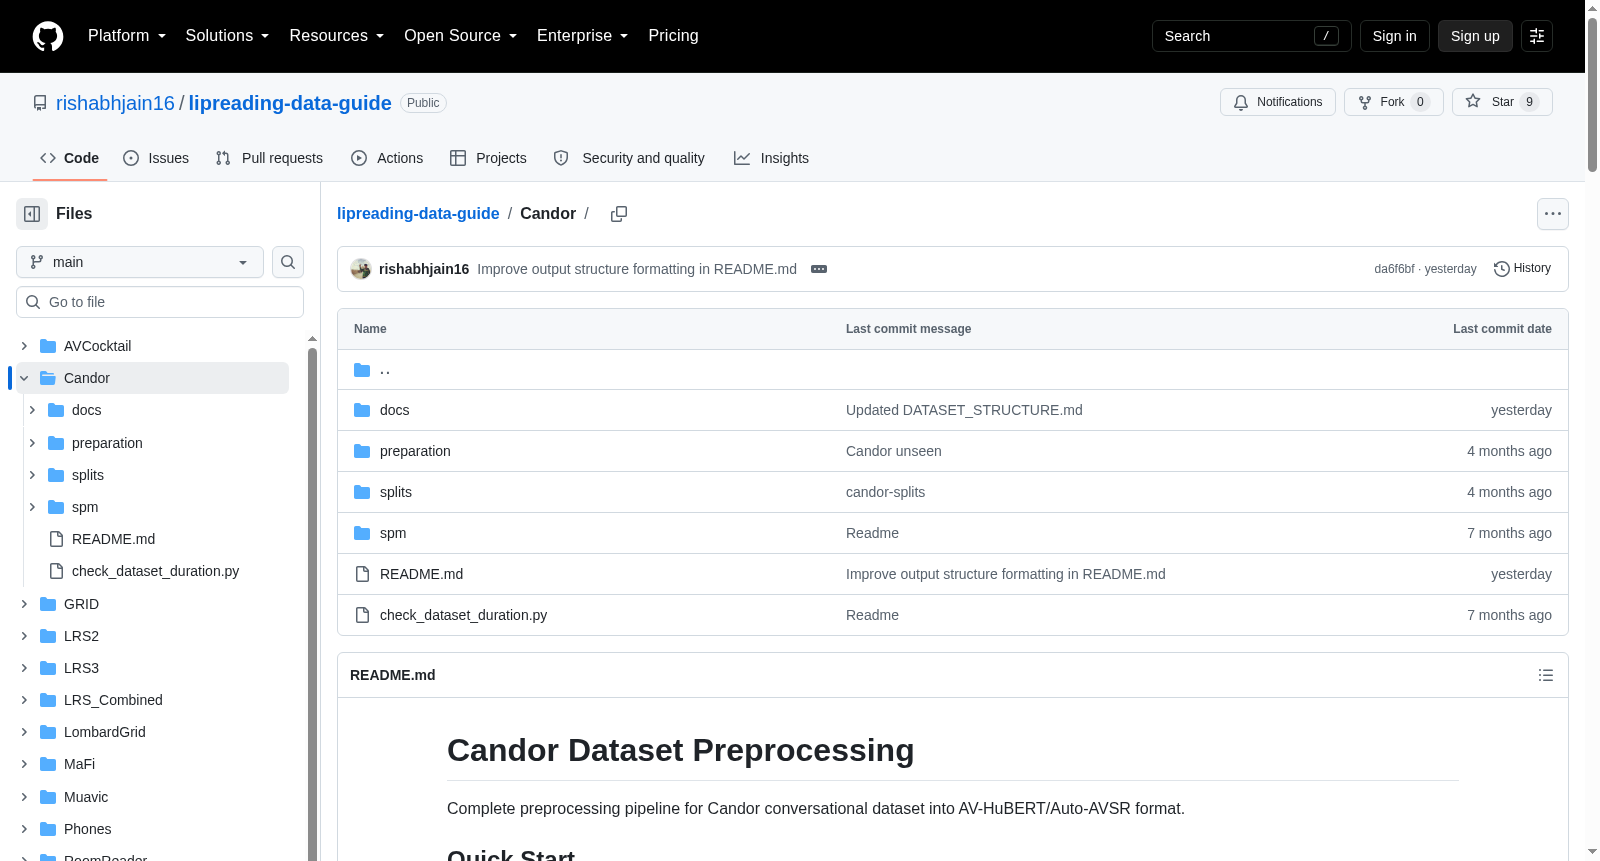The image size is (1600, 861).
Task: Open the more options ellipsis menu
Action: pyautogui.click(x=1553, y=214)
